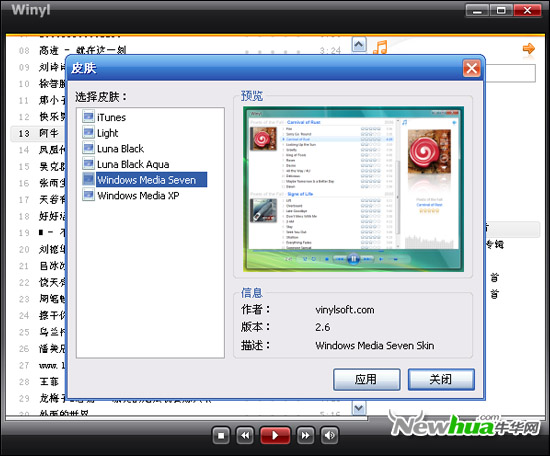
Task: Start playback with the red play button
Action: (275, 435)
